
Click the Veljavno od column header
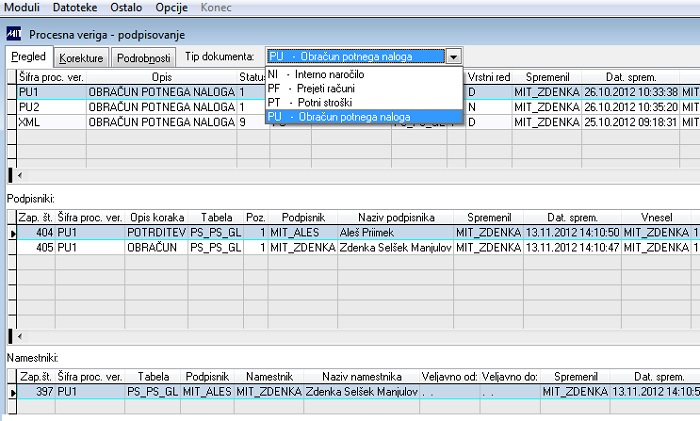(449, 376)
